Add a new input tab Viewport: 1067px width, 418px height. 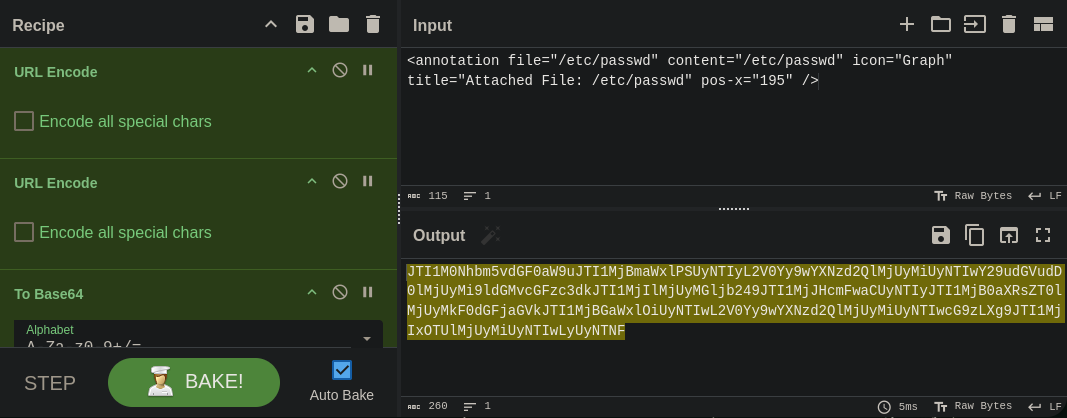point(907,25)
